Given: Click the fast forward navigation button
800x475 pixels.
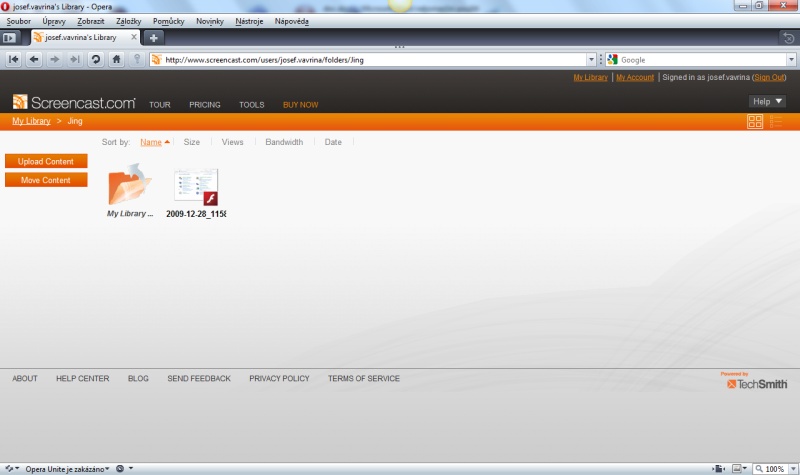Looking at the screenshot, I should pos(75,60).
